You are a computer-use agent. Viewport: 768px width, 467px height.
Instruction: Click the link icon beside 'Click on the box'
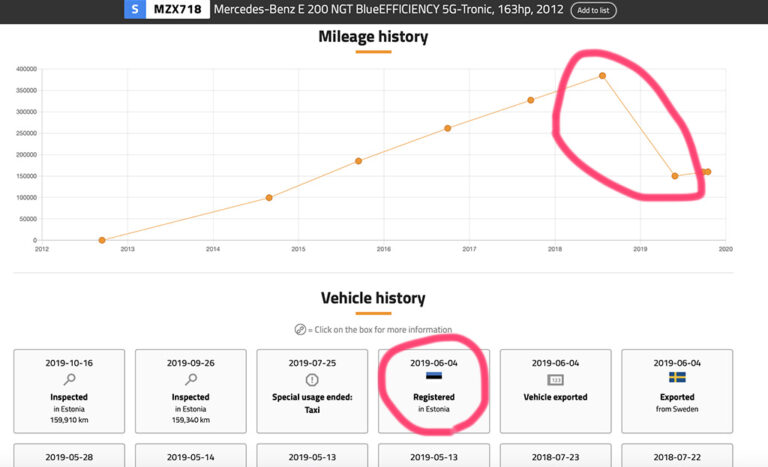pos(300,329)
